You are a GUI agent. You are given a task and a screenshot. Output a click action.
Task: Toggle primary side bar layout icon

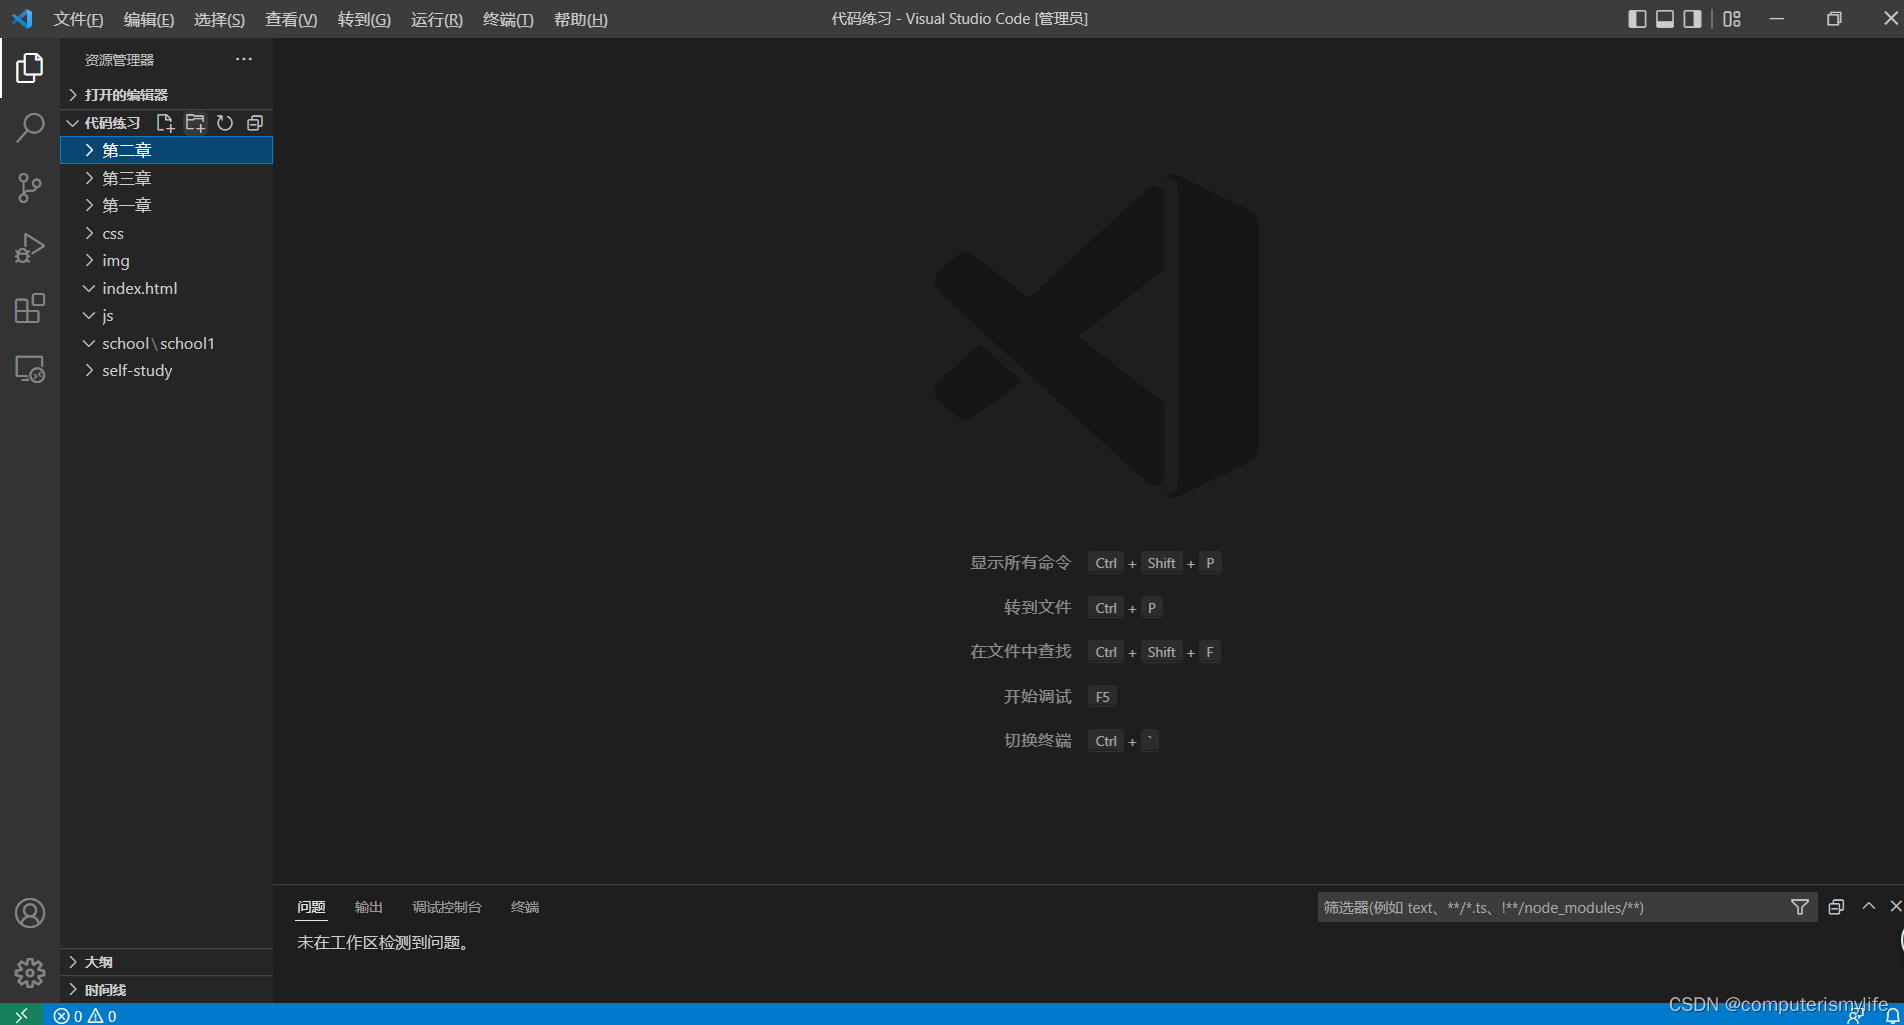pos(1637,19)
